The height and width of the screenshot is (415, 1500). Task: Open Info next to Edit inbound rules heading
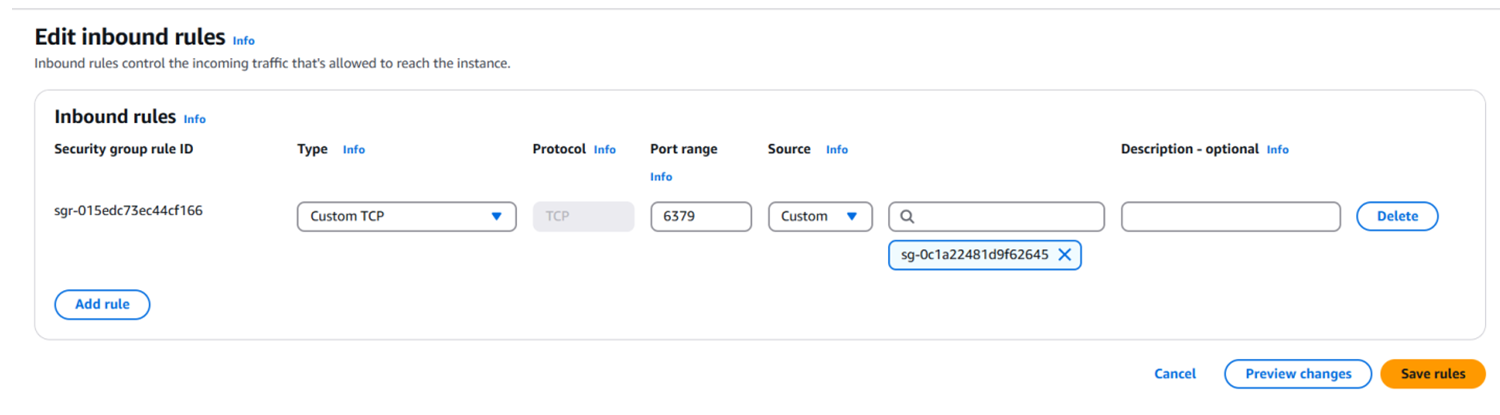[244, 41]
